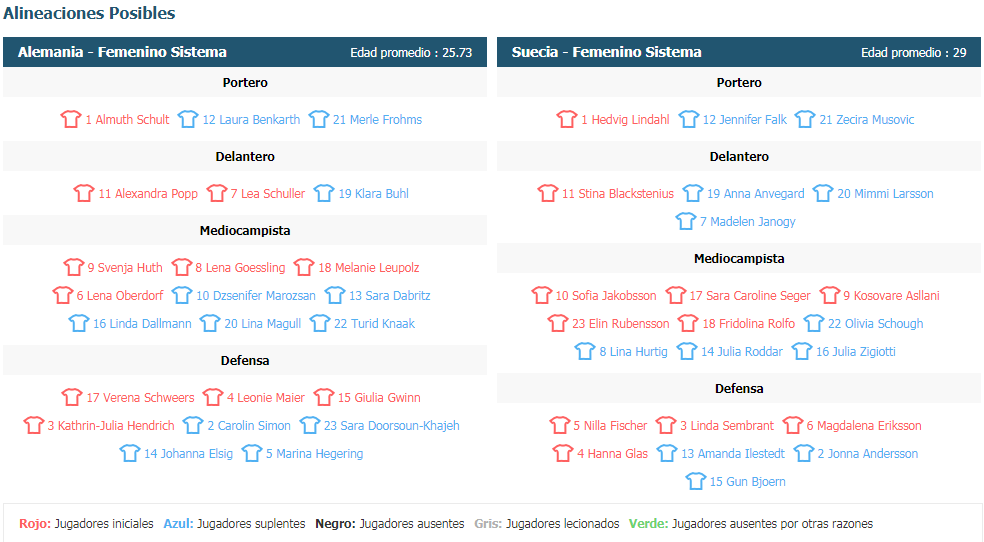
Task: Select blue jersey icon next to Madelen Janogy
Action: [x=685, y=221]
